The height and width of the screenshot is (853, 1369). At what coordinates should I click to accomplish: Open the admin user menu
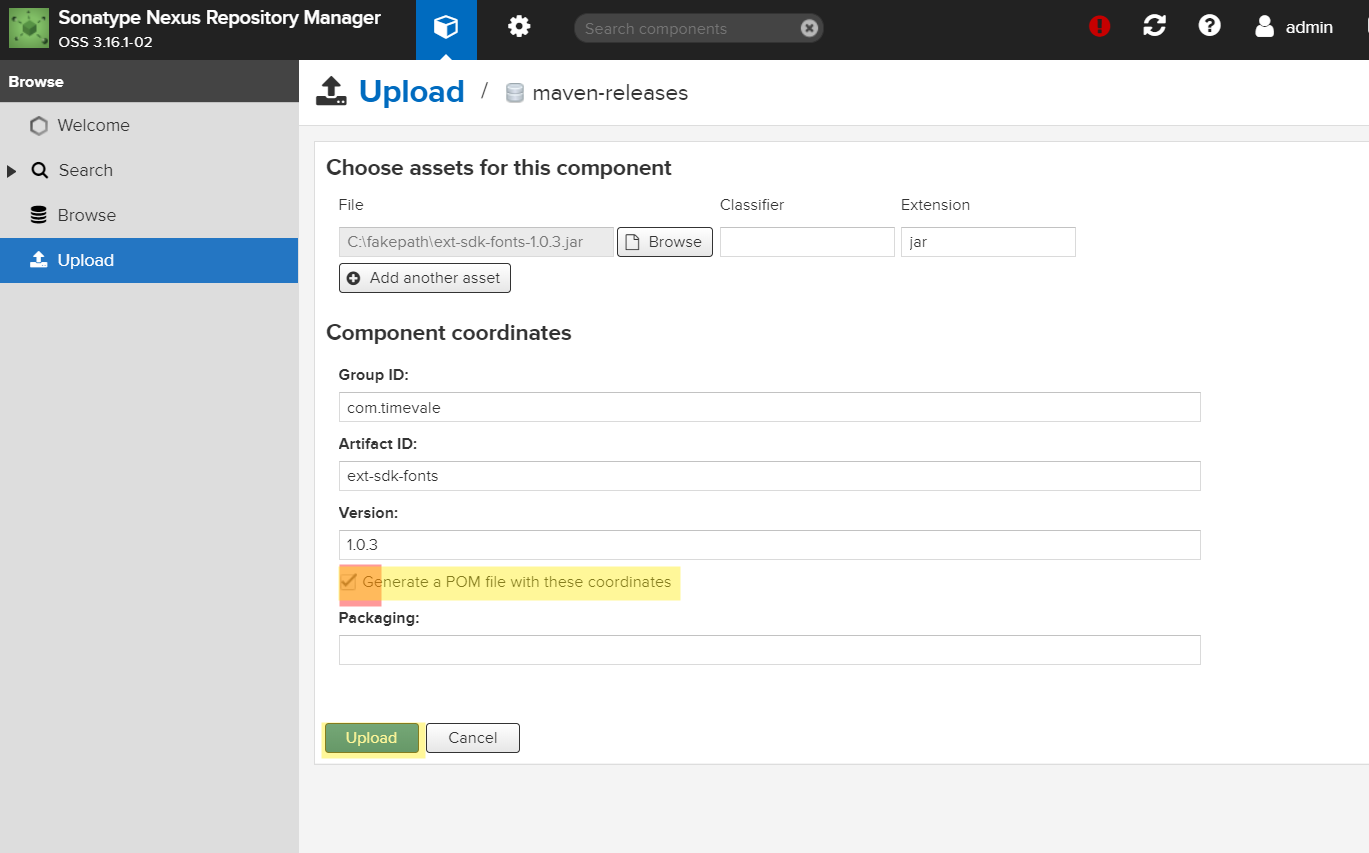point(1294,27)
